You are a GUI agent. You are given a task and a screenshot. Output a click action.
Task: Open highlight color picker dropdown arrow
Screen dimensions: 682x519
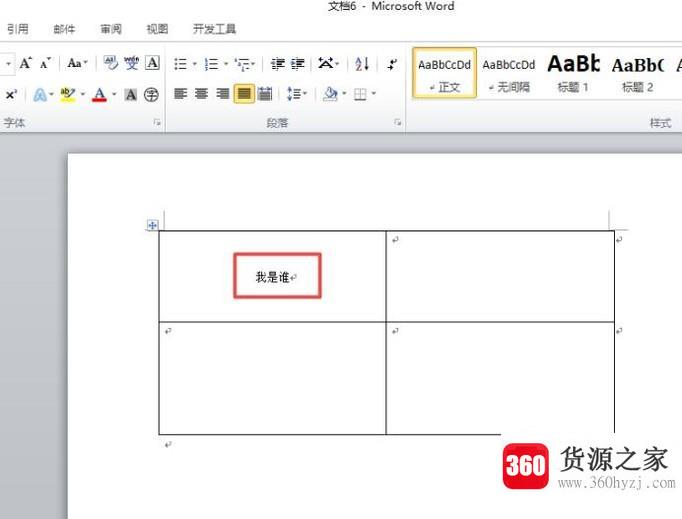point(83,94)
